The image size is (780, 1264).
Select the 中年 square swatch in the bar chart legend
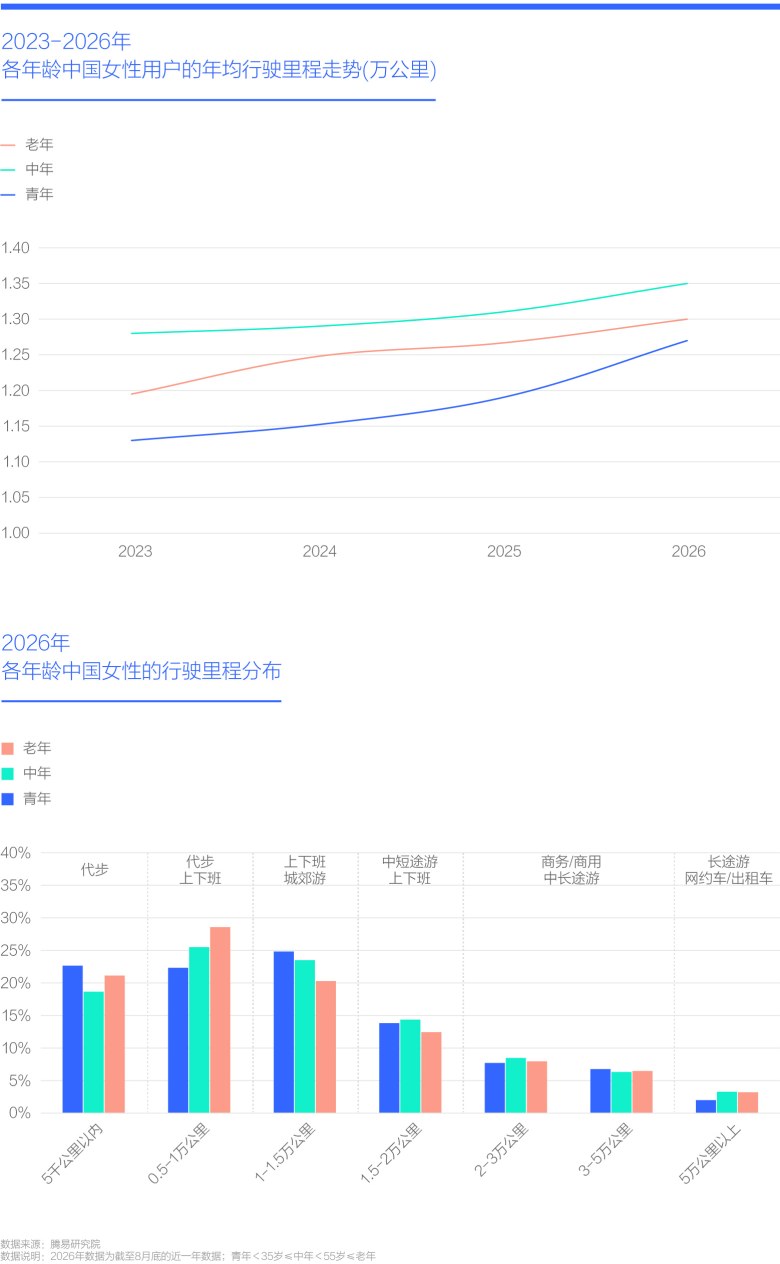[7, 773]
